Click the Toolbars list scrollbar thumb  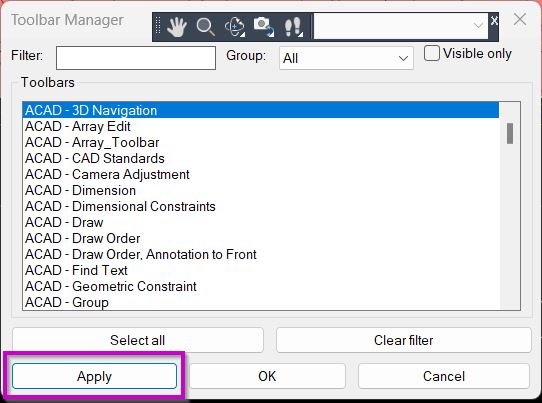(510, 133)
